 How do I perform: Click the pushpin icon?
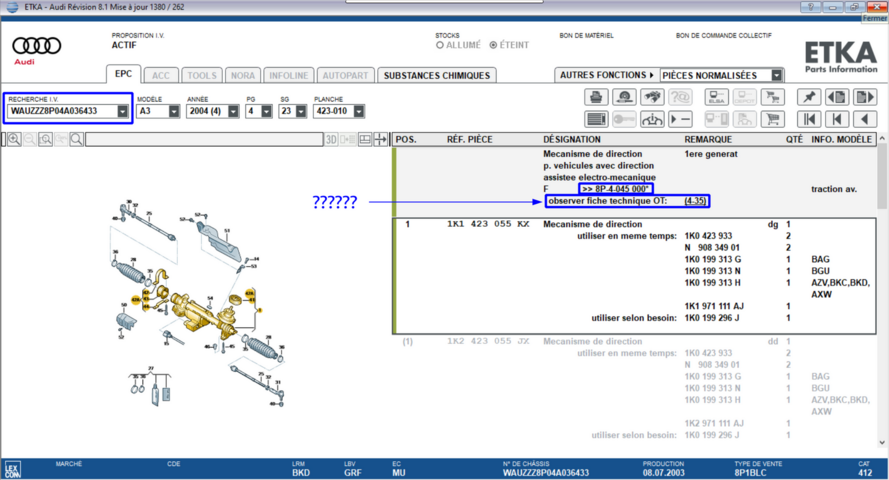click(809, 97)
